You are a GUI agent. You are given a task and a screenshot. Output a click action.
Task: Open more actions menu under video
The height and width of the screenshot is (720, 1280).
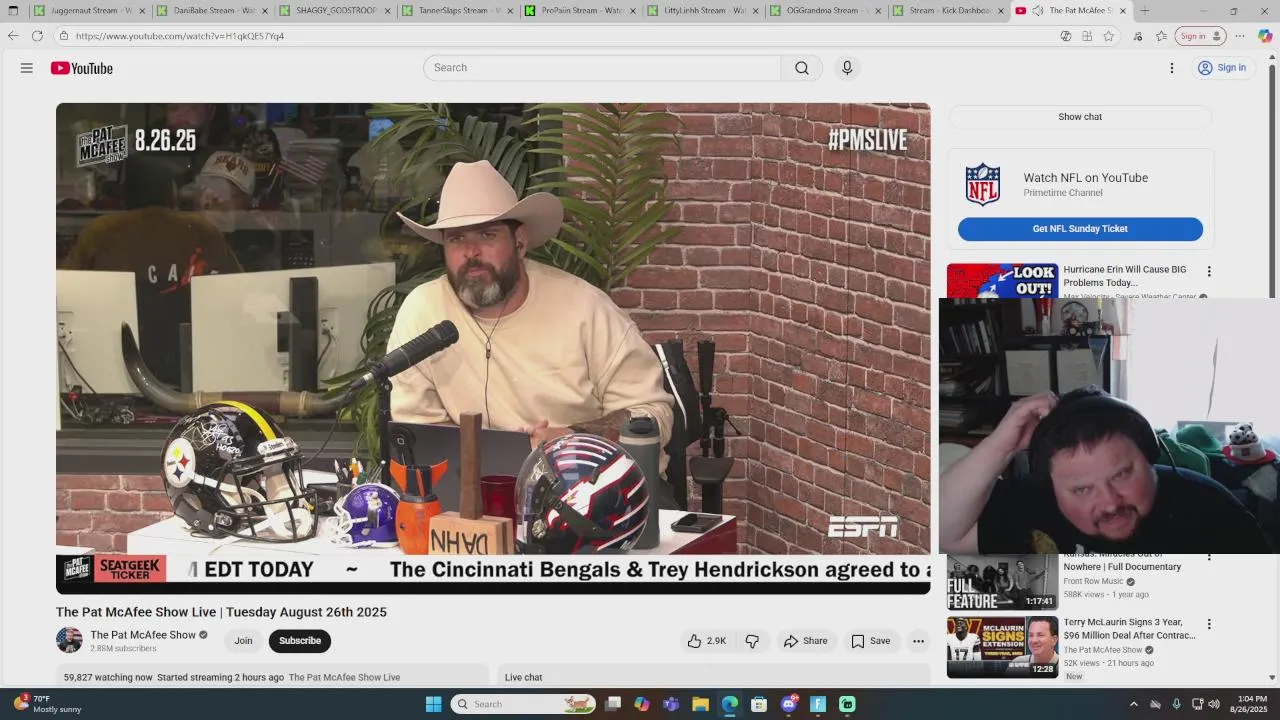click(918, 641)
